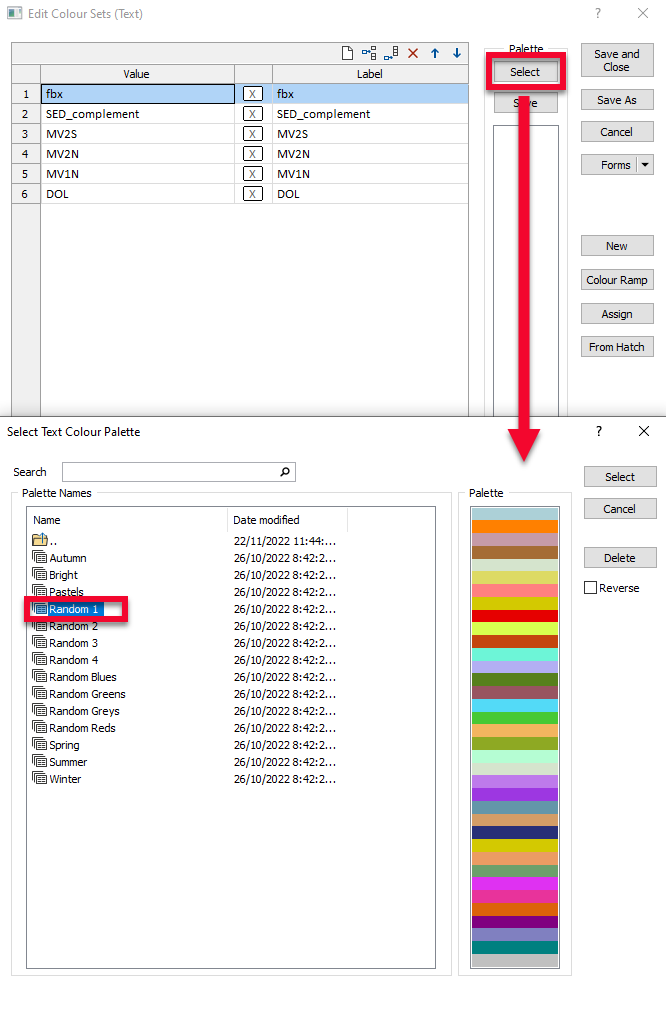The image size is (666, 1033).
Task: Click the insert row icon in grid toolbar
Action: 369,53
